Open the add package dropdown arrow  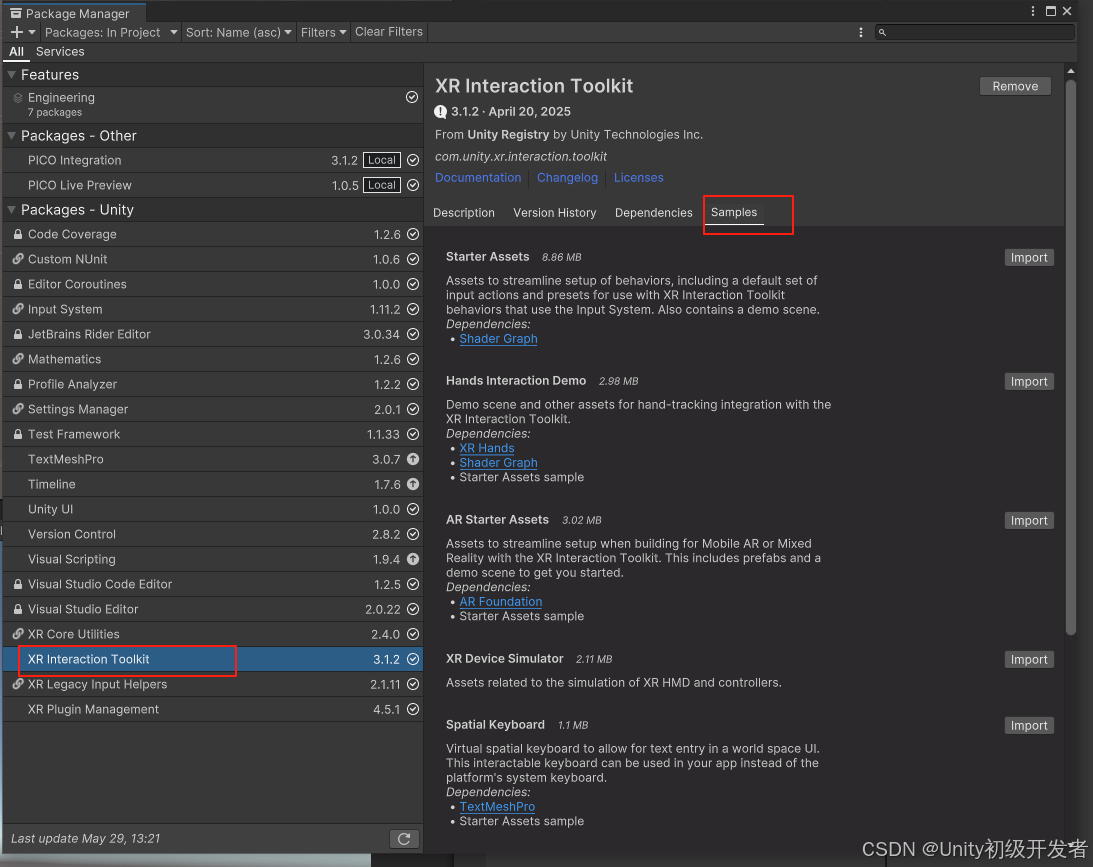pyautogui.click(x=32, y=32)
